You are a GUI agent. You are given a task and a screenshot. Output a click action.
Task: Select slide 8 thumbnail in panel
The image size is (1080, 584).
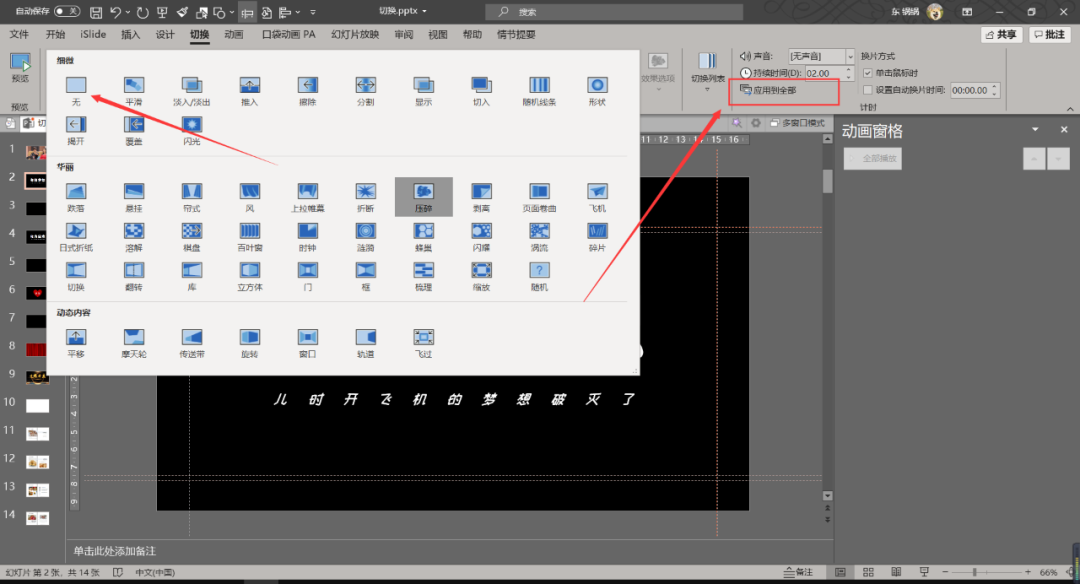(x=37, y=349)
